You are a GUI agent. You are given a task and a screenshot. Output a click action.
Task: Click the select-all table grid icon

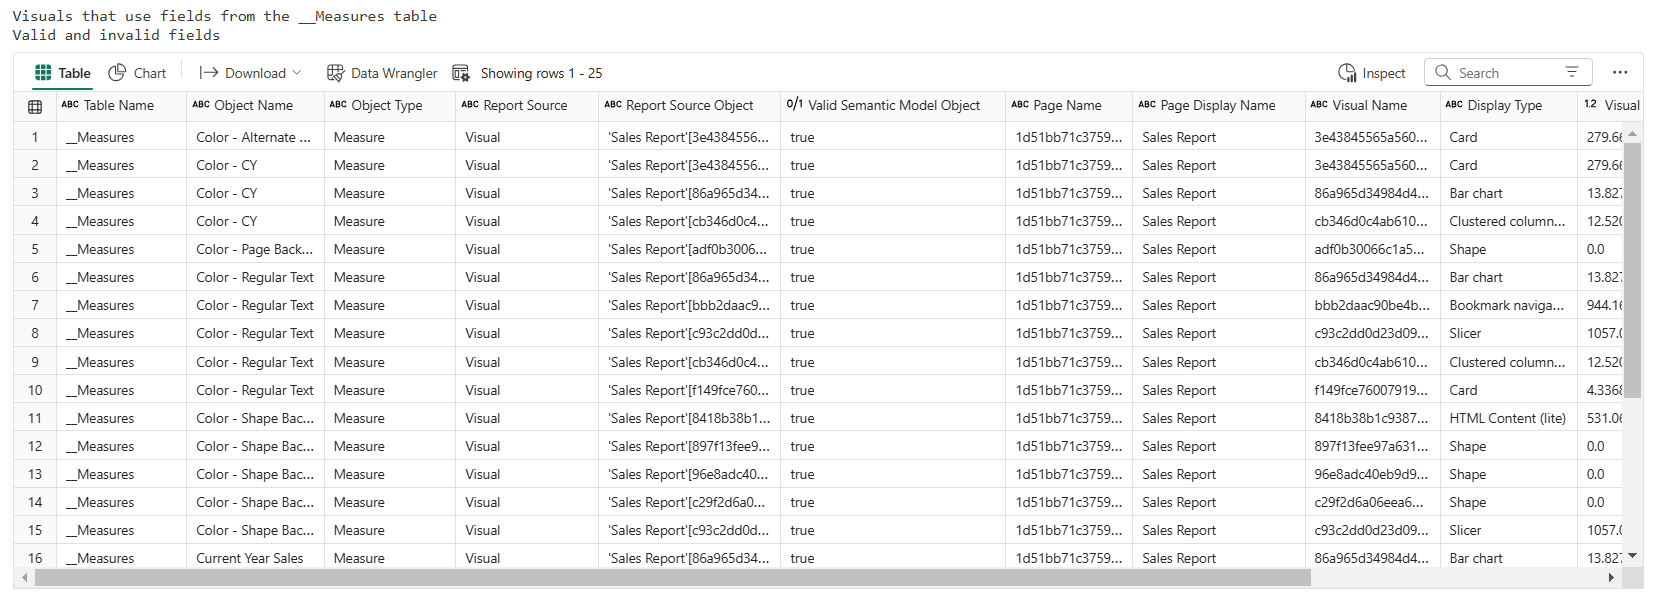pyautogui.click(x=35, y=106)
